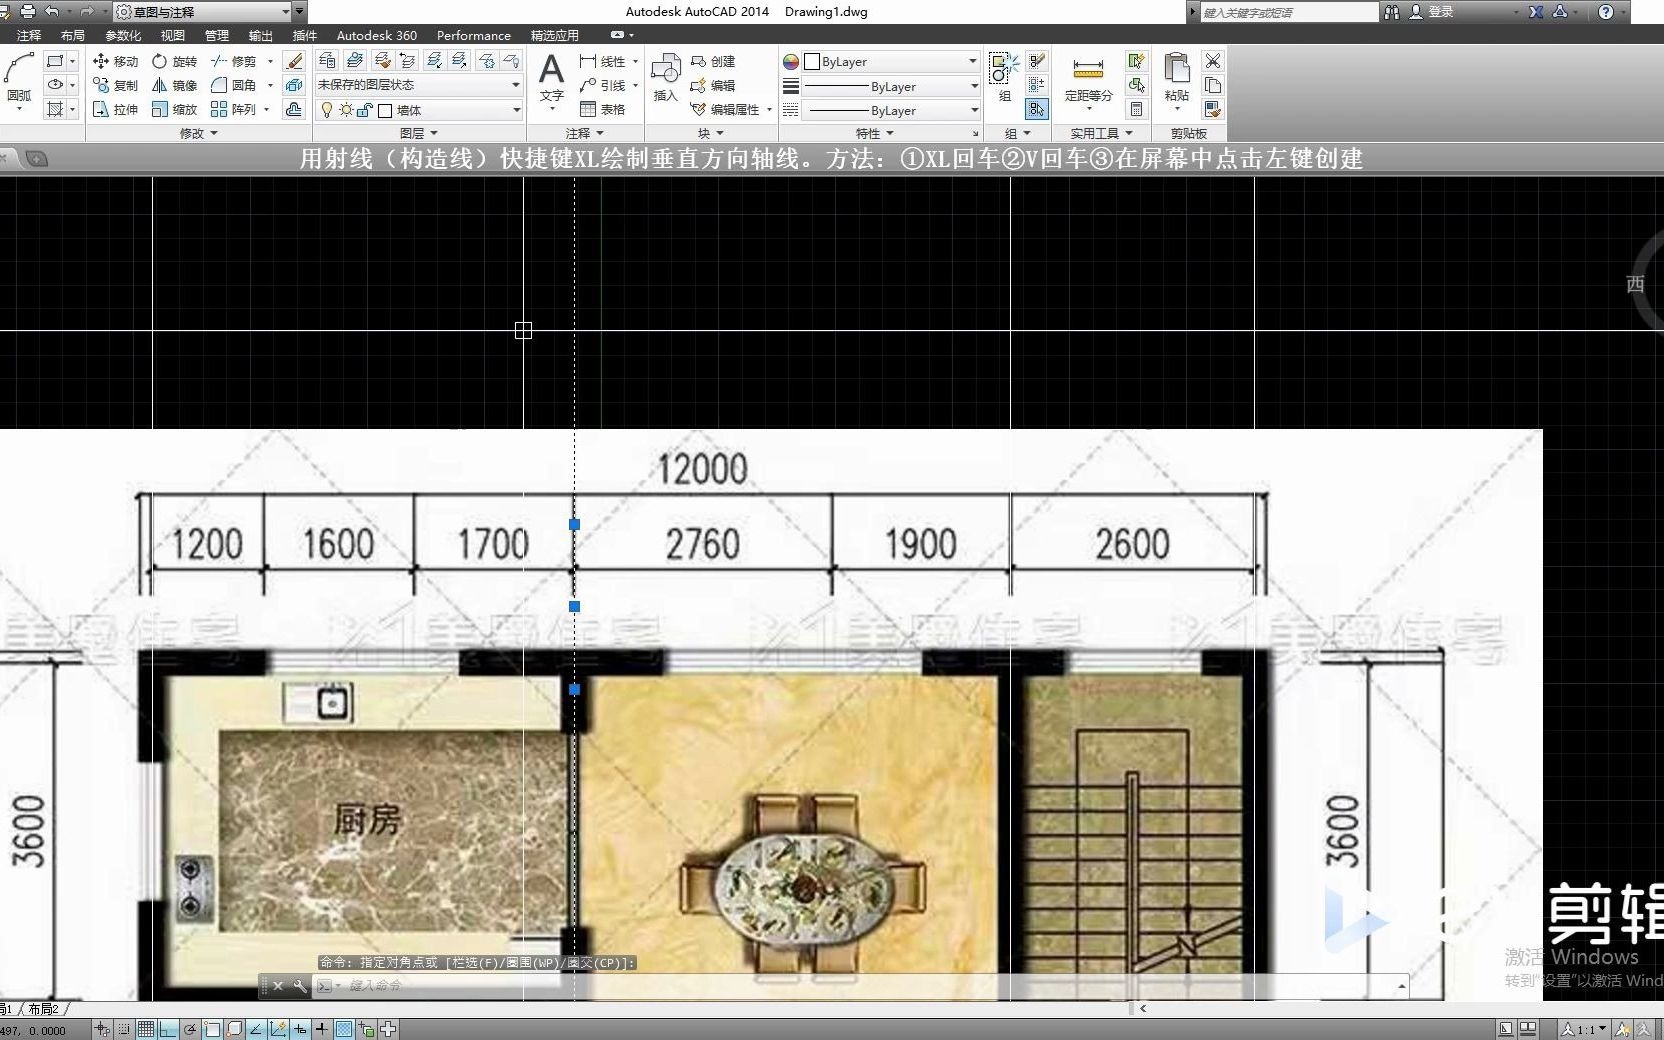Click the large Text (文字) tool

pyautogui.click(x=552, y=78)
